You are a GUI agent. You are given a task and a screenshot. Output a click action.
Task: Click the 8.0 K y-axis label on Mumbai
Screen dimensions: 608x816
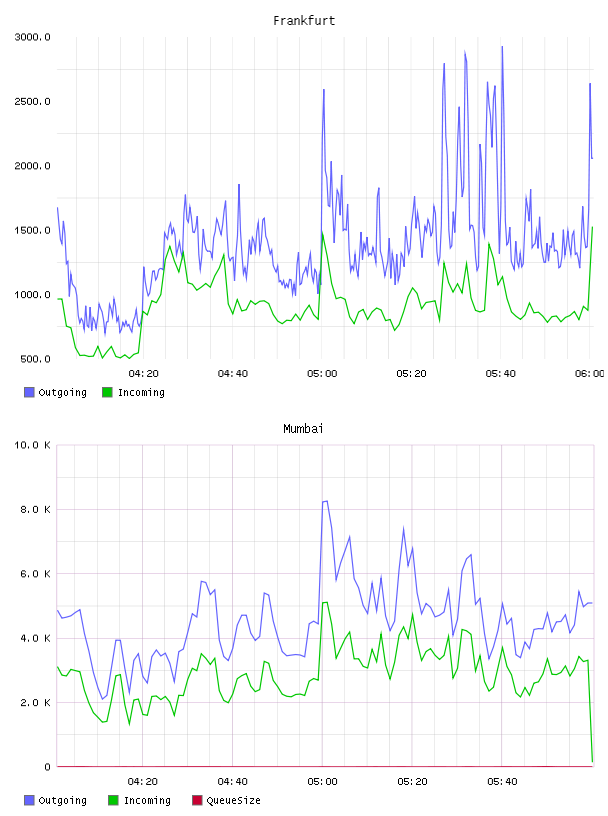click(35, 509)
